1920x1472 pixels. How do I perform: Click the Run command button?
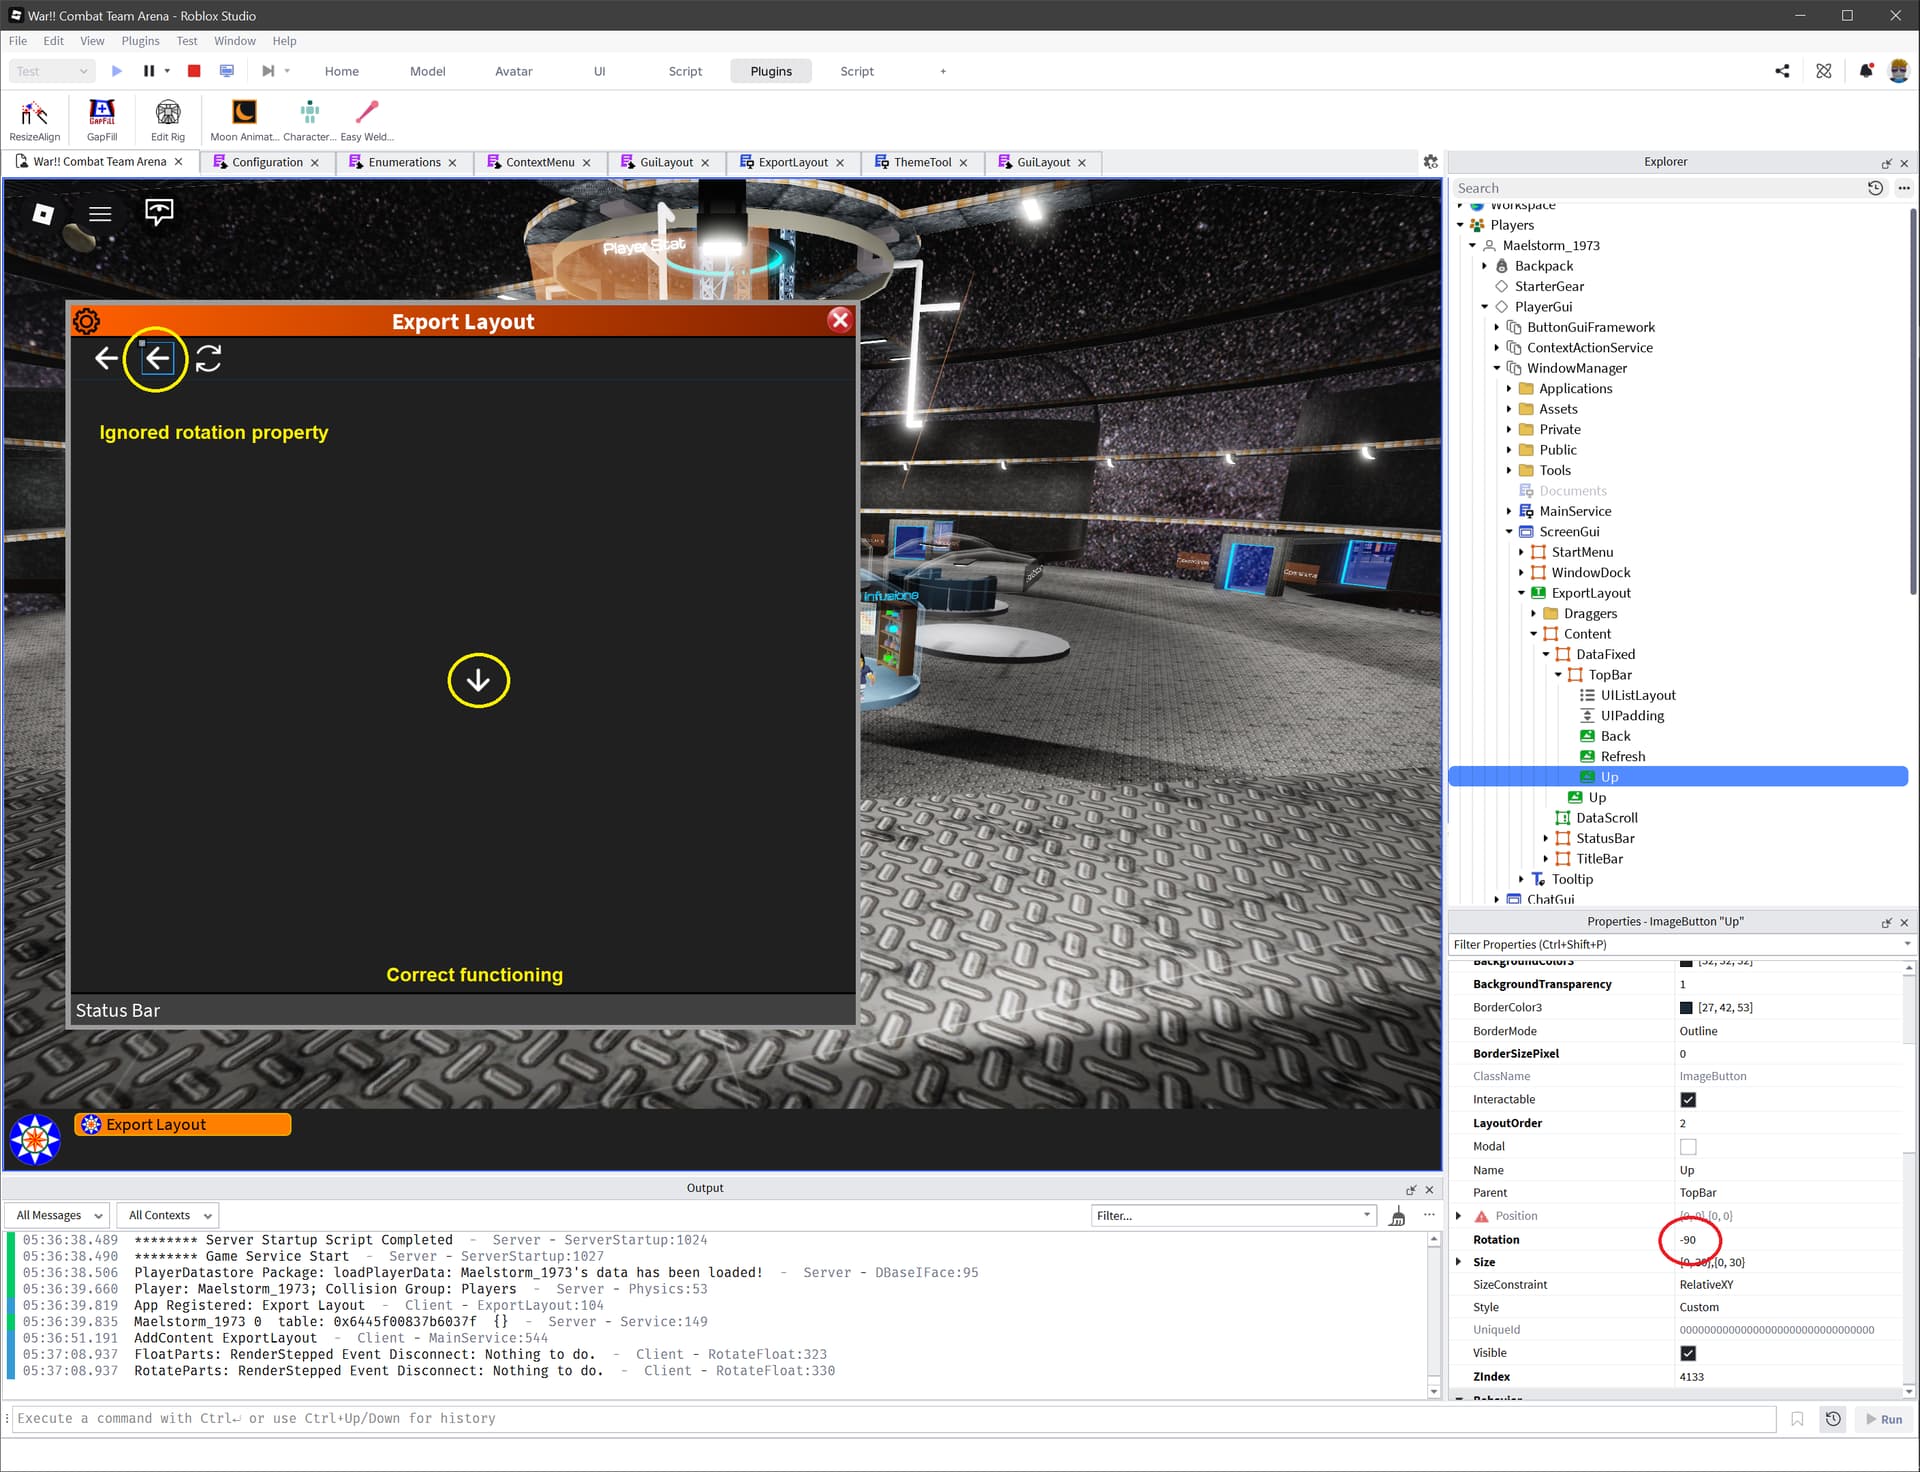click(x=1884, y=1419)
